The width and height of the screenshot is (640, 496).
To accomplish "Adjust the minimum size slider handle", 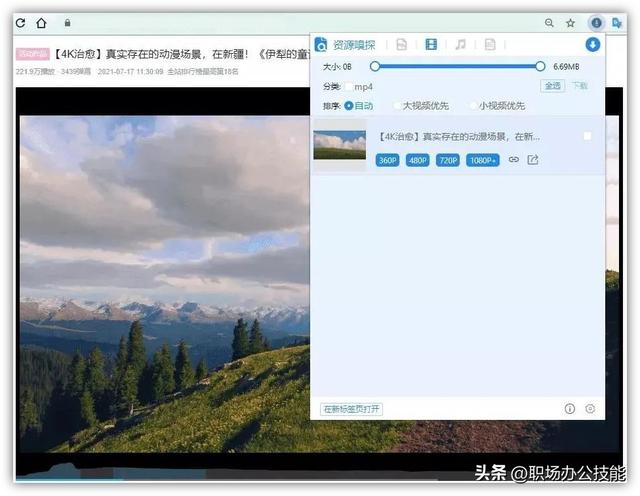I will (x=375, y=66).
